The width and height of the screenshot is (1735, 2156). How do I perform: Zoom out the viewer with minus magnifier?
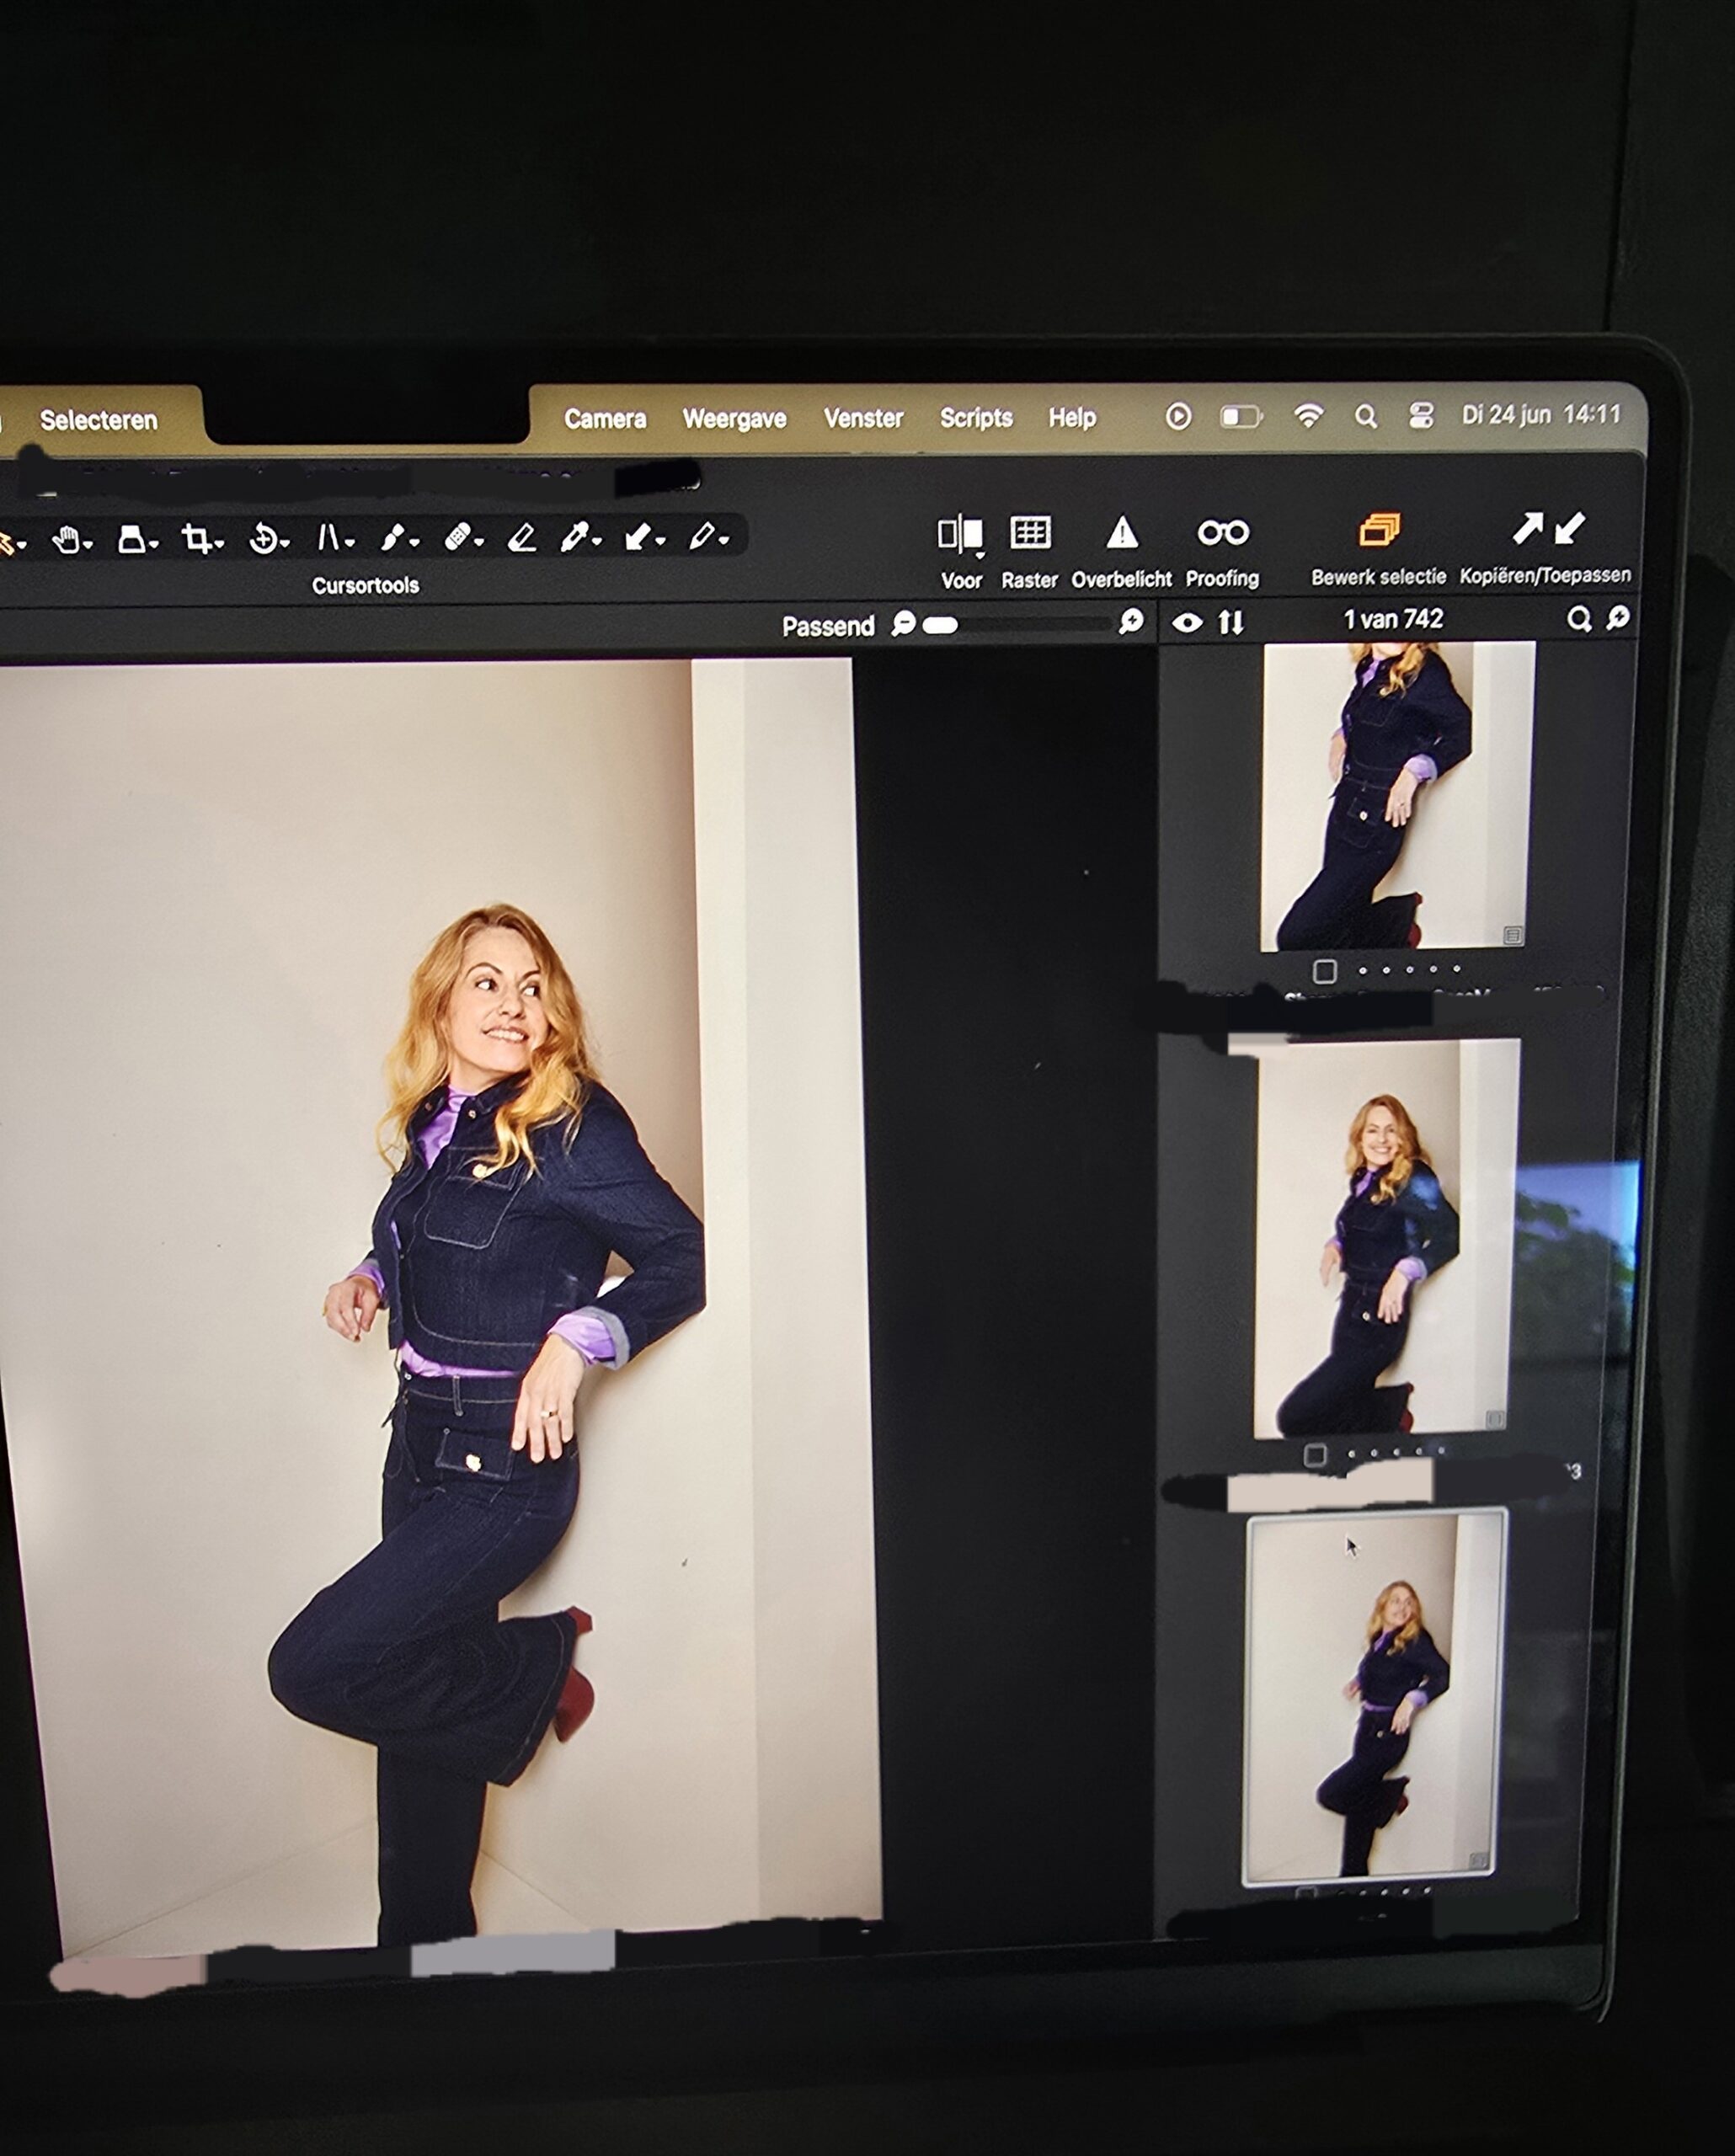coord(903,624)
